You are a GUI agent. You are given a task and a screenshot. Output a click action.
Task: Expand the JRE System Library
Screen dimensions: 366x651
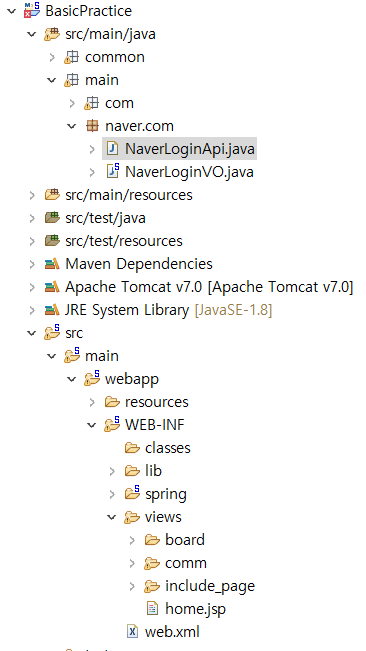click(x=32, y=310)
